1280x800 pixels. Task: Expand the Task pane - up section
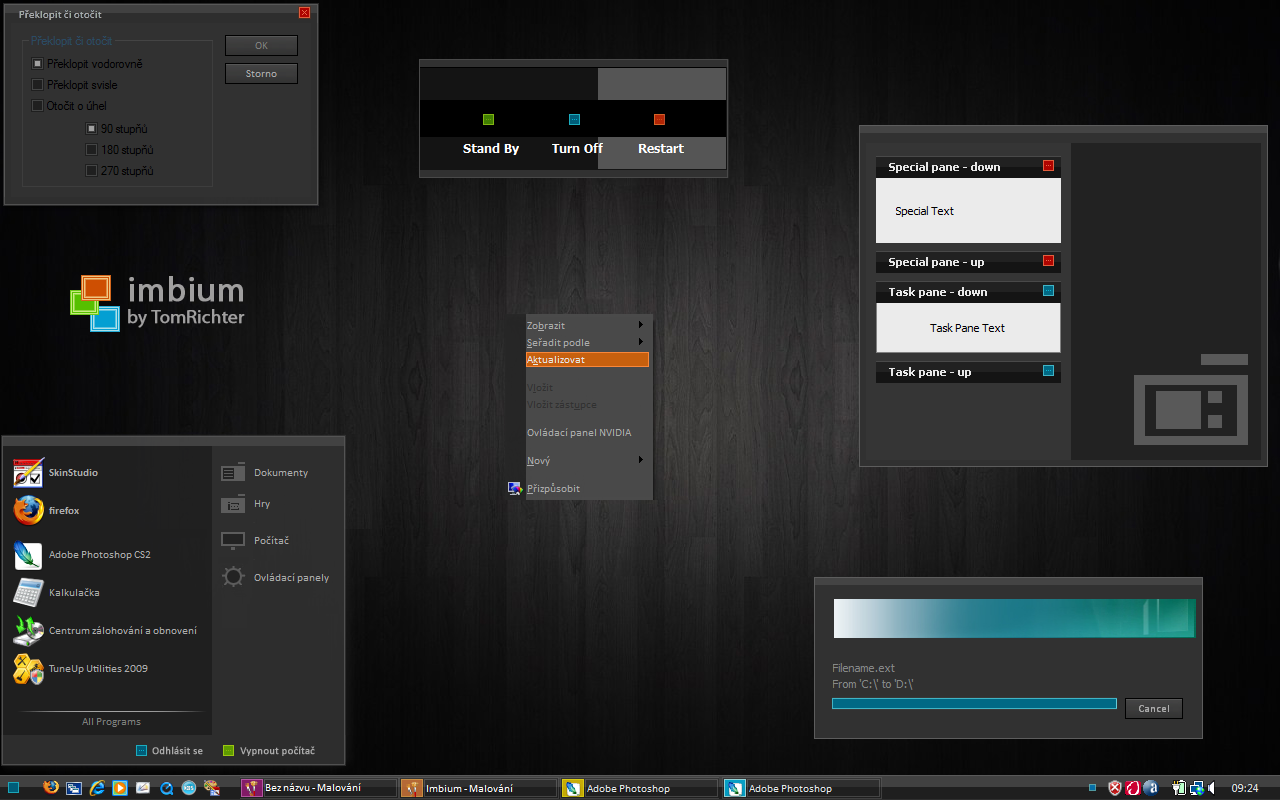1048,372
